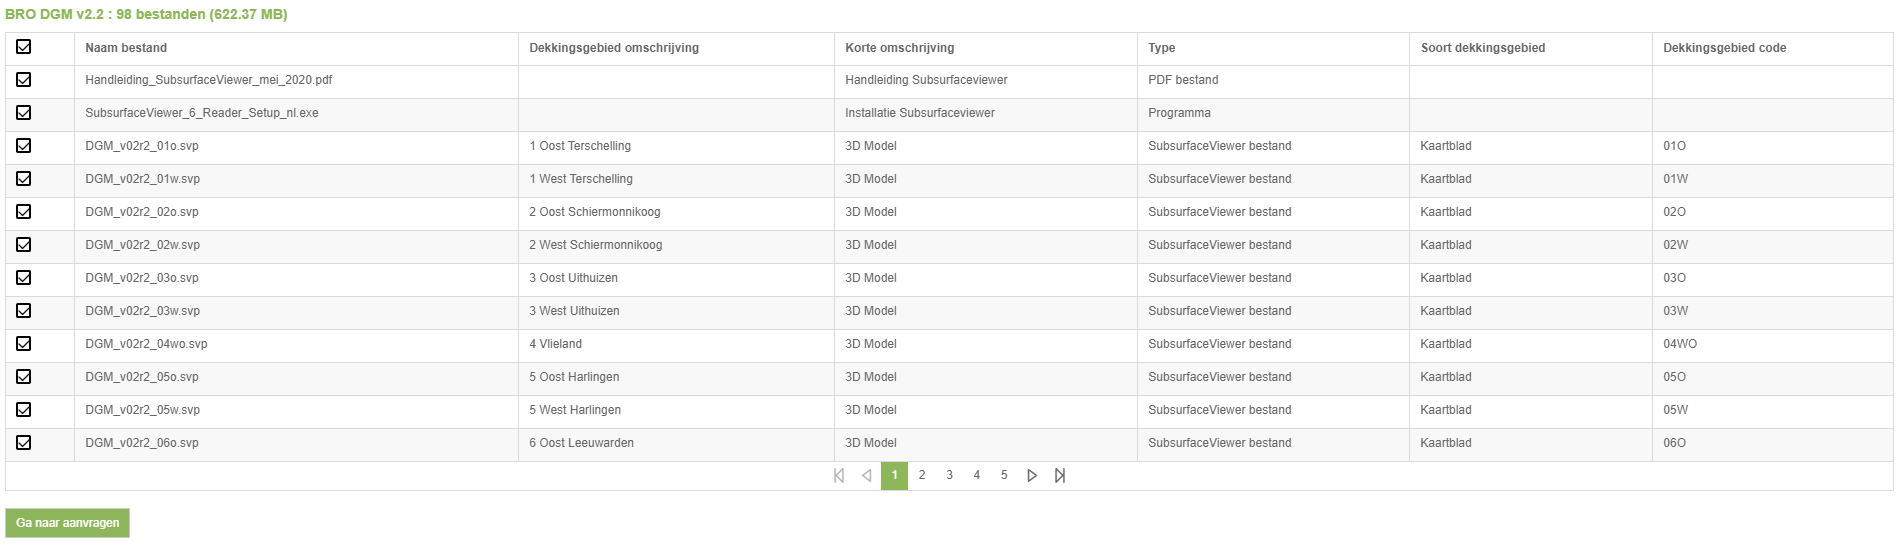Click the Ga naar aanvragen button
This screenshot has height=548, width=1902.
click(x=67, y=523)
